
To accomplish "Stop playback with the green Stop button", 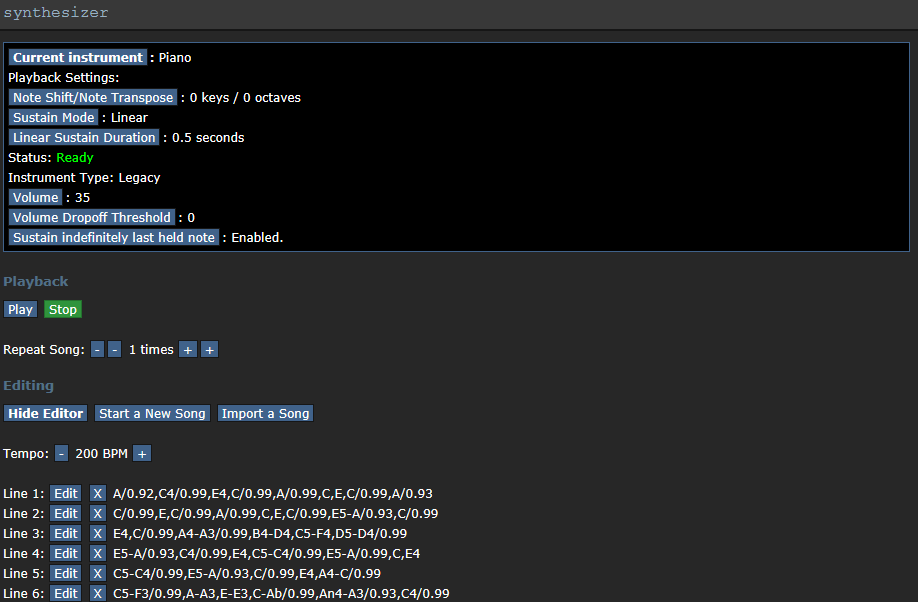I will 63,309.
